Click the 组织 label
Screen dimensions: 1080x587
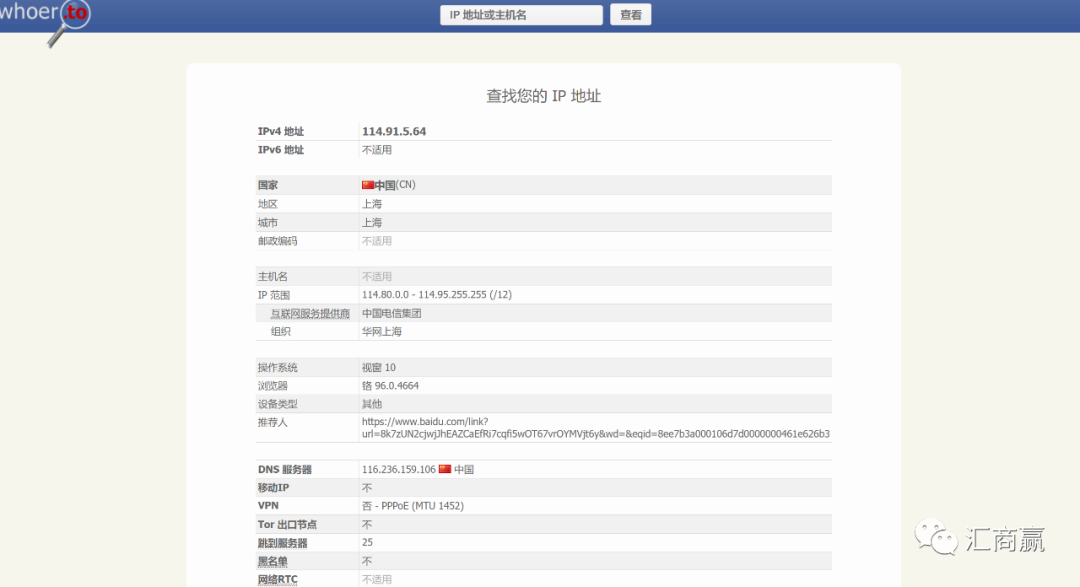click(x=280, y=331)
